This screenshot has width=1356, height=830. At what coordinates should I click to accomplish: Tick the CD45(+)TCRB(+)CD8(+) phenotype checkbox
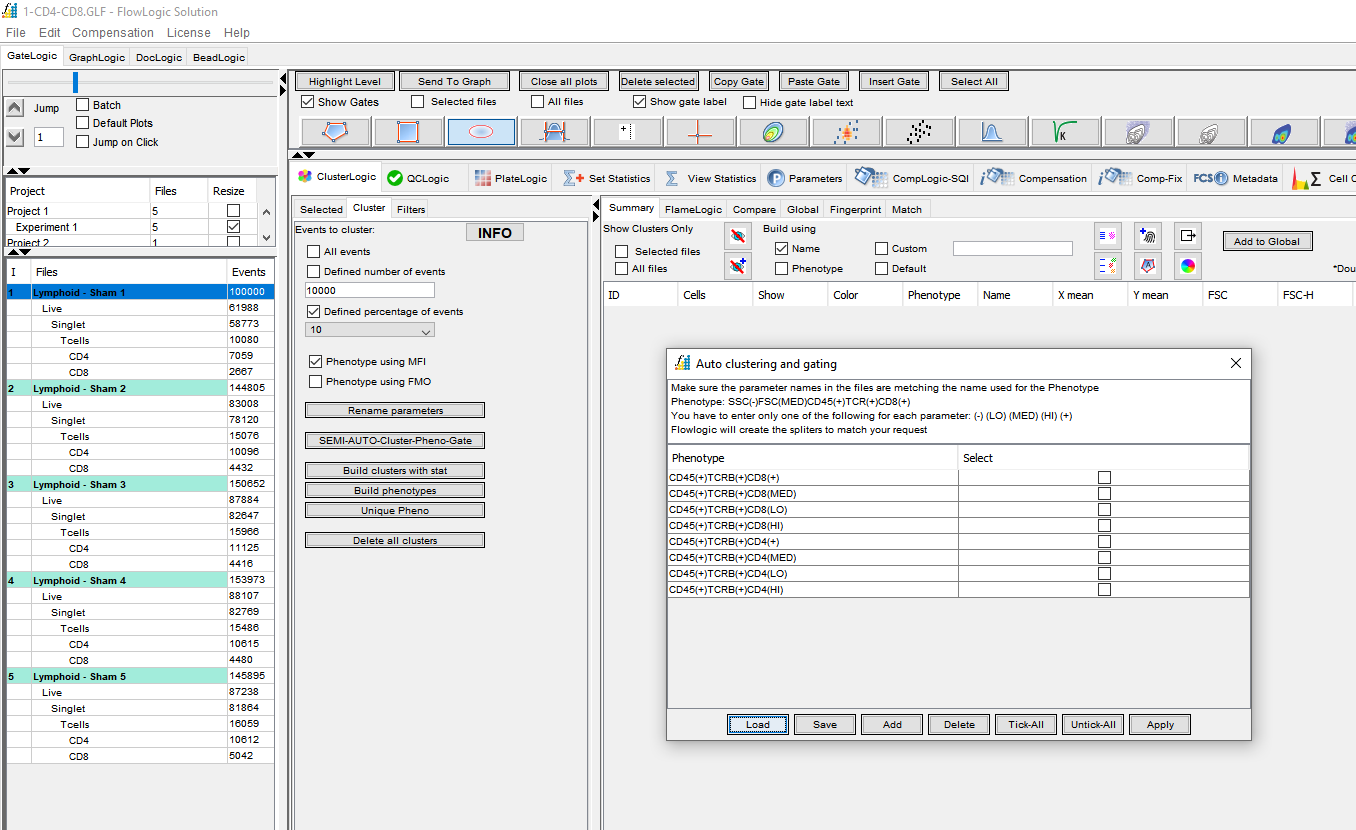point(1104,478)
